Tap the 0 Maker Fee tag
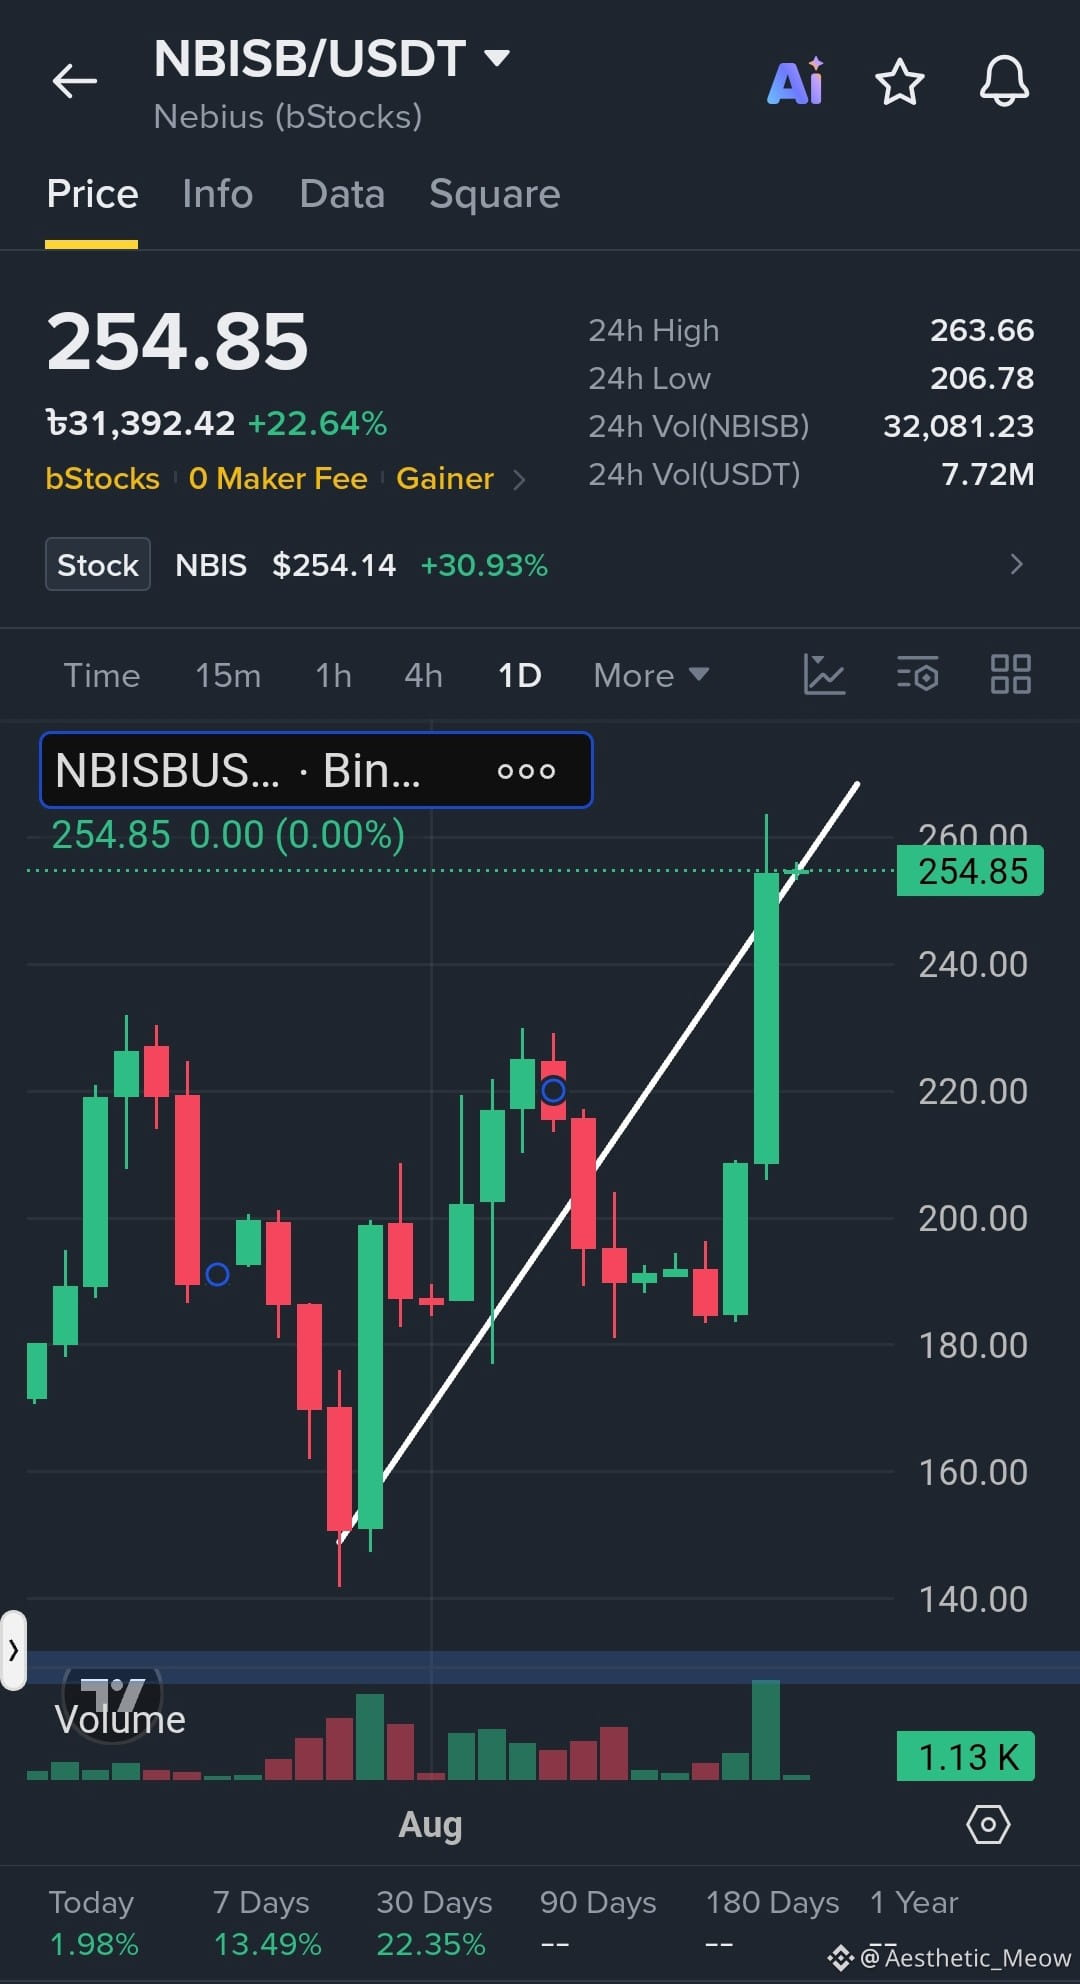 [278, 479]
